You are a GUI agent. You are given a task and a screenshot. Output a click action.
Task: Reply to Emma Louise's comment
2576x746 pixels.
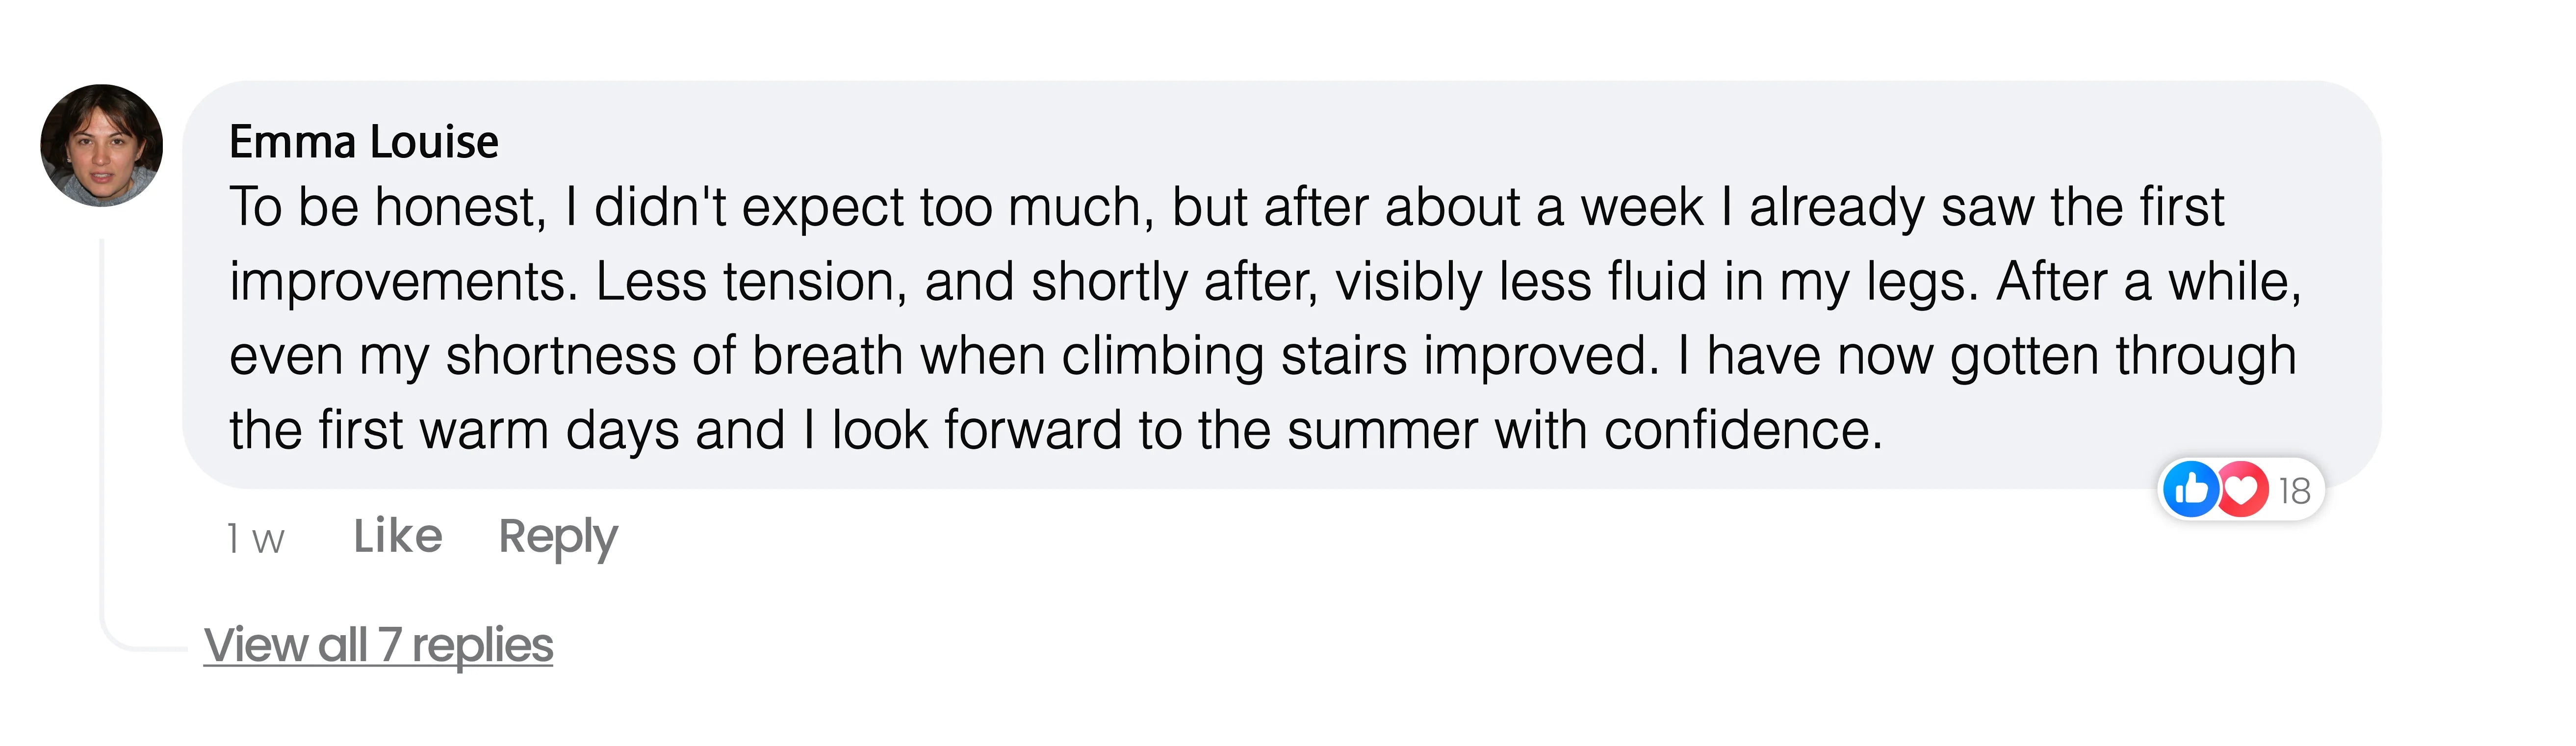point(558,537)
